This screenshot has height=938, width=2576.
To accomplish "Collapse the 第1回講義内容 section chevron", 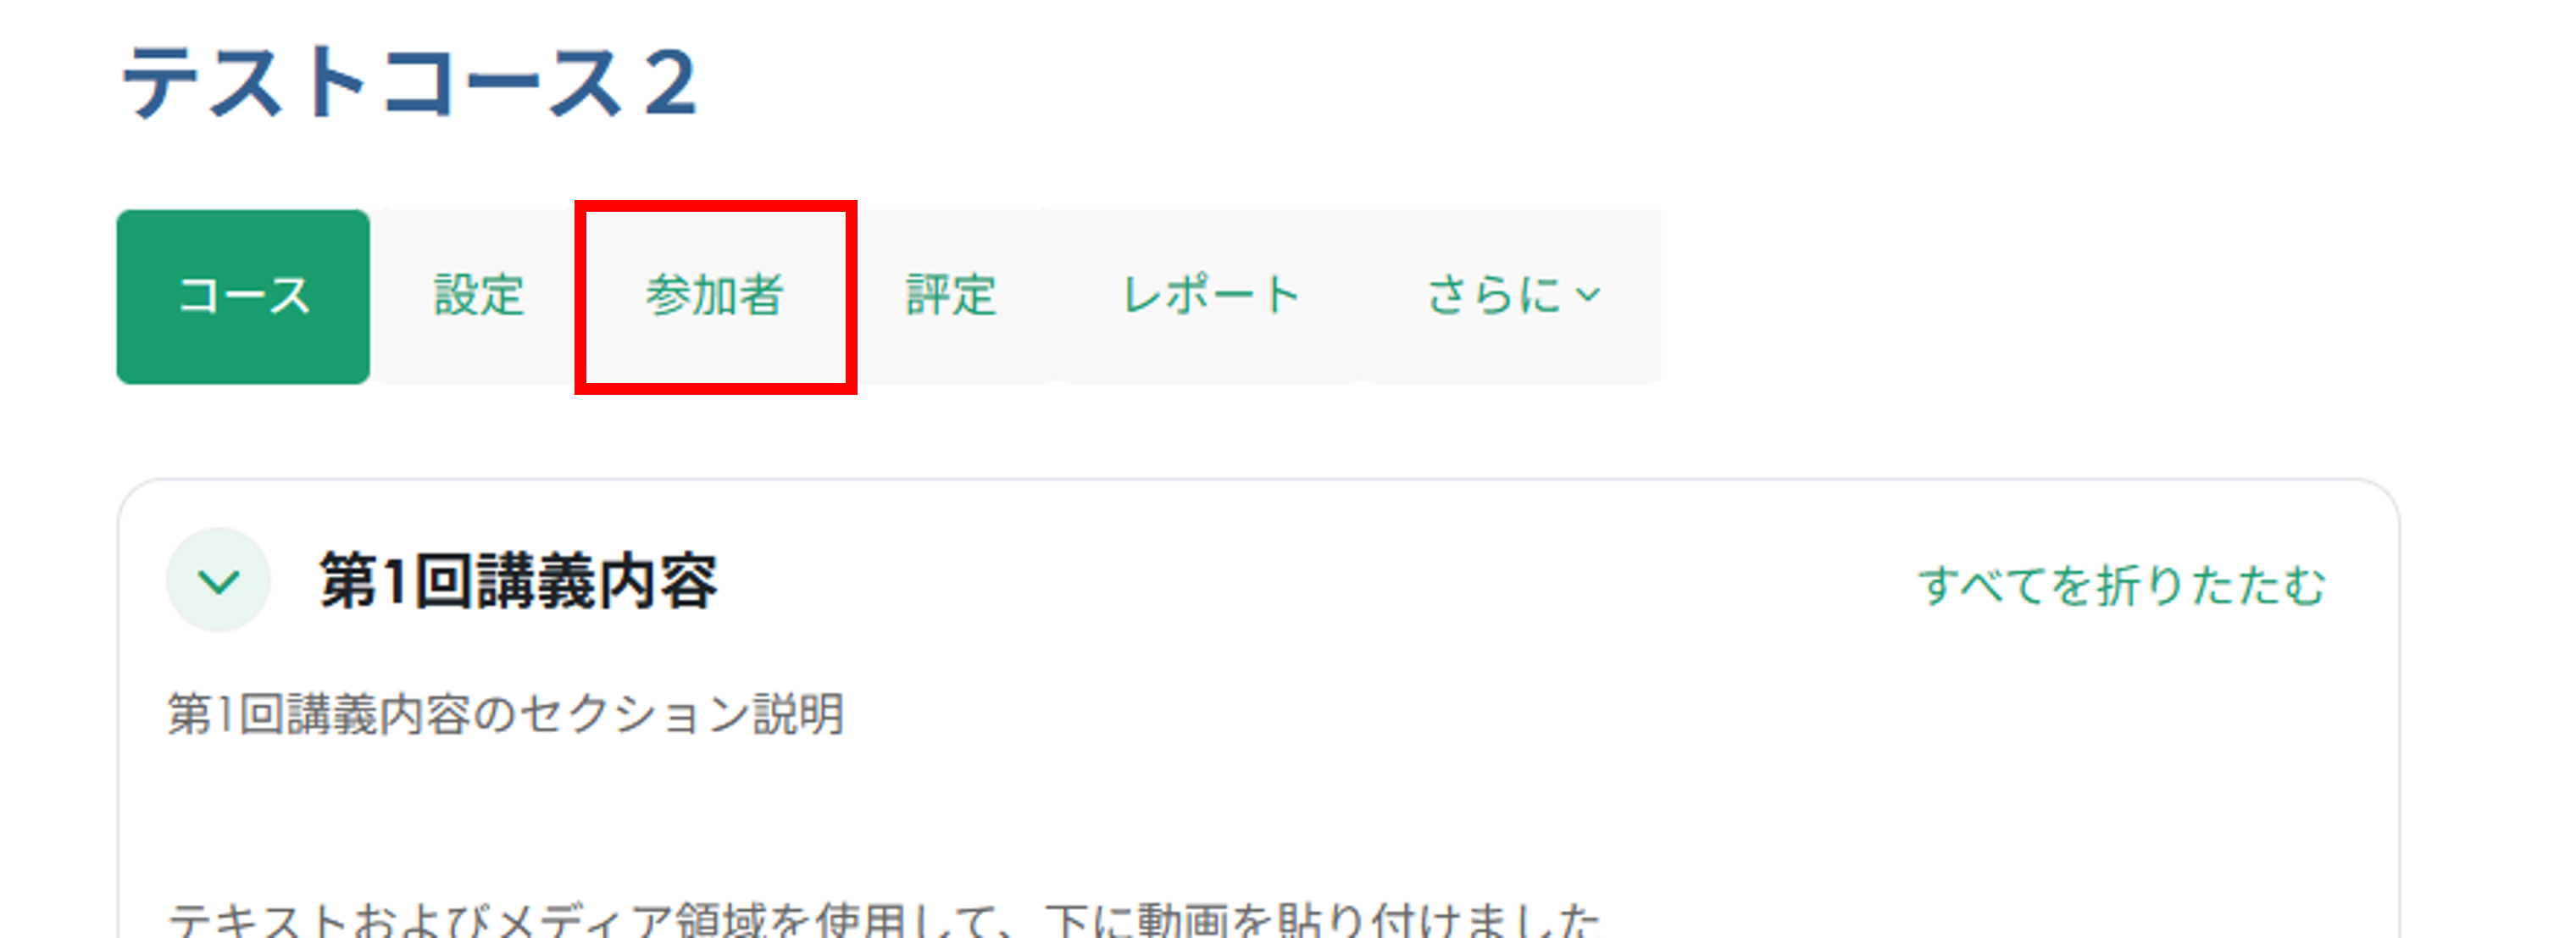I will [x=218, y=581].
